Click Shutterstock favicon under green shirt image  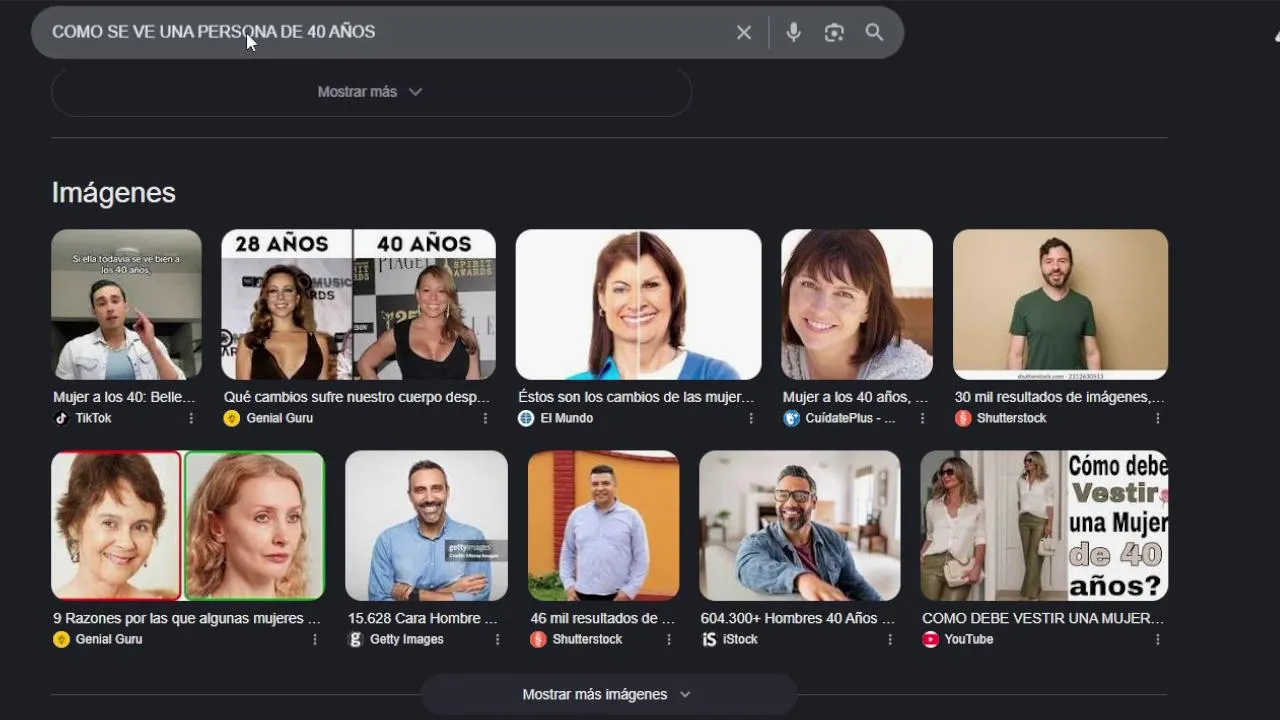coord(963,418)
